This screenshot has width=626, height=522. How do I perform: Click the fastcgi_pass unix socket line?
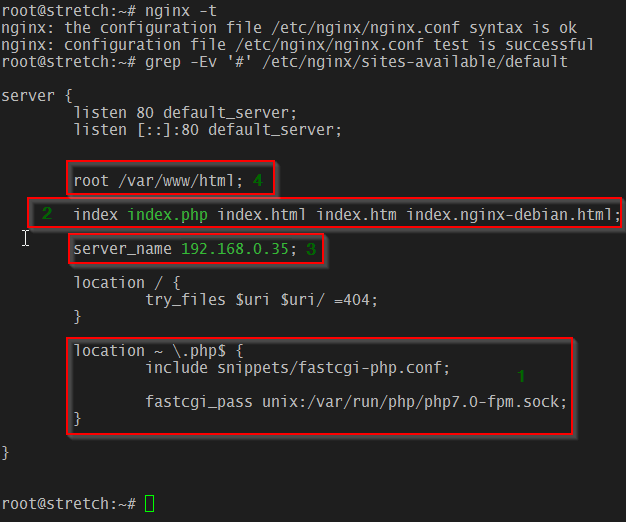(356, 402)
